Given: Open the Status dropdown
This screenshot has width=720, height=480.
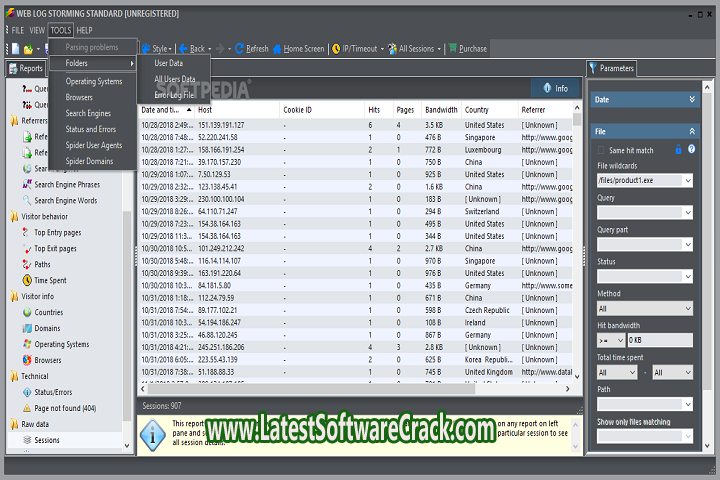Looking at the screenshot, I should click(688, 277).
